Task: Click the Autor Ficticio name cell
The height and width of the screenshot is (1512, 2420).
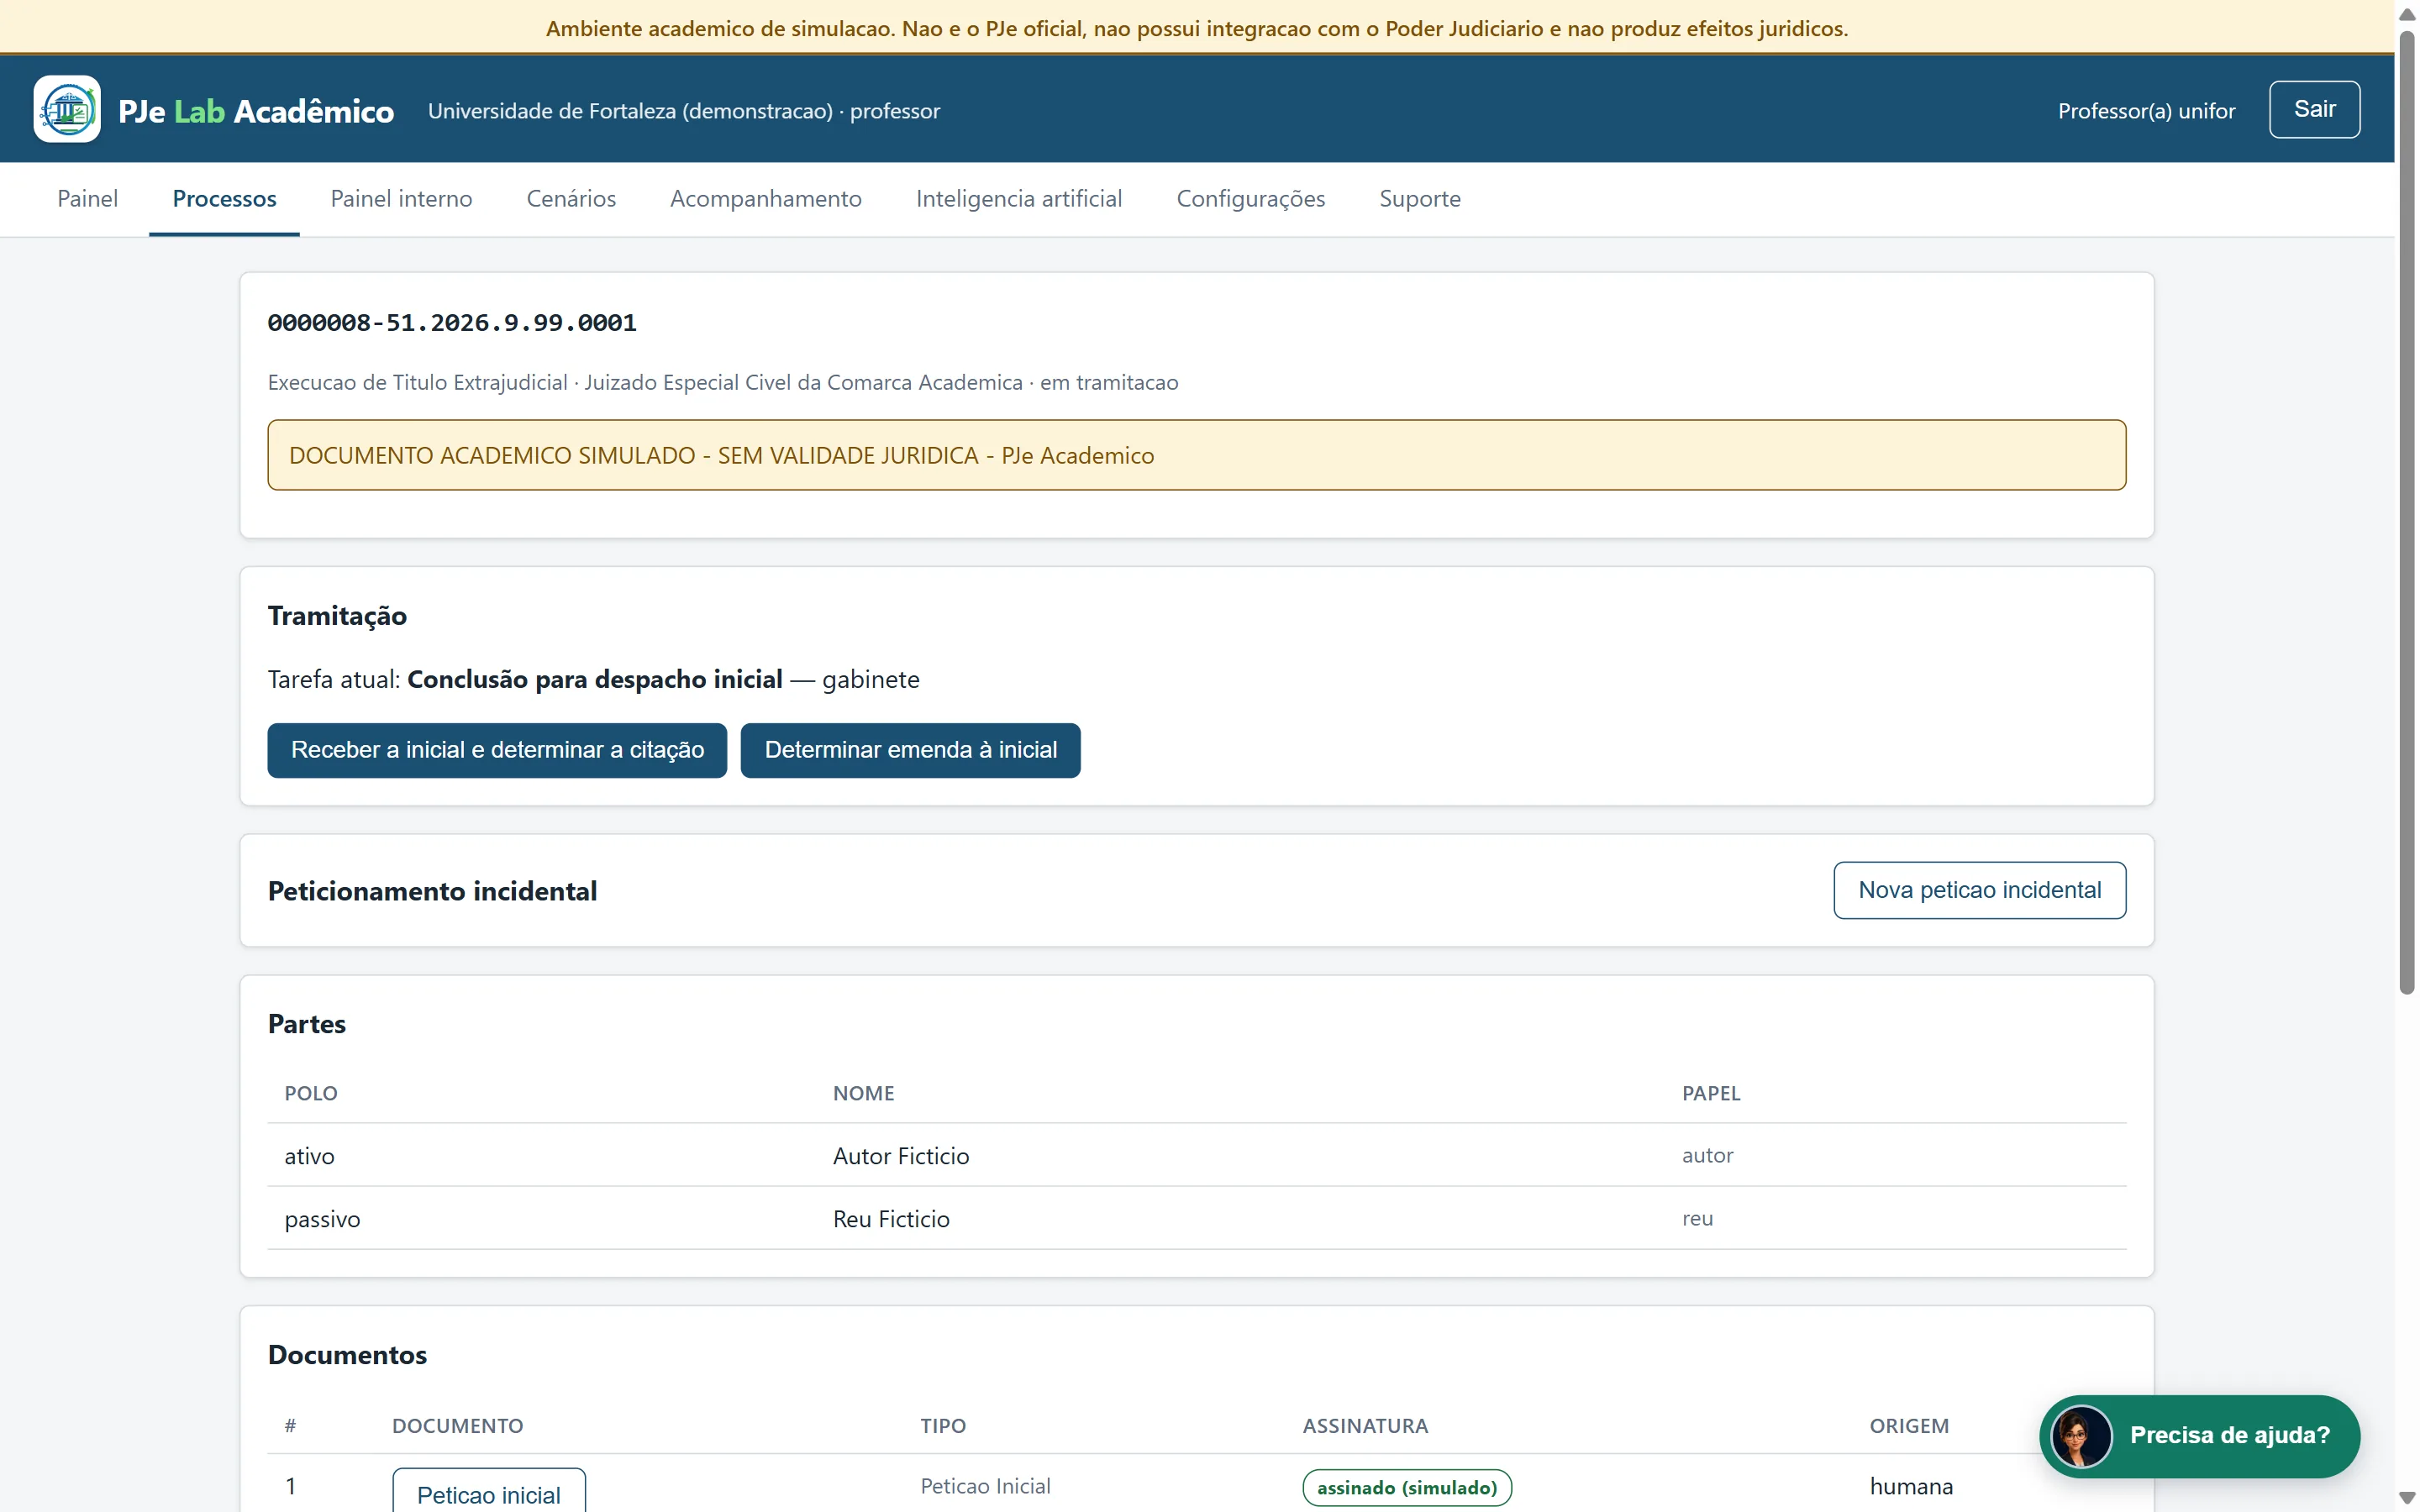Action: [901, 1156]
